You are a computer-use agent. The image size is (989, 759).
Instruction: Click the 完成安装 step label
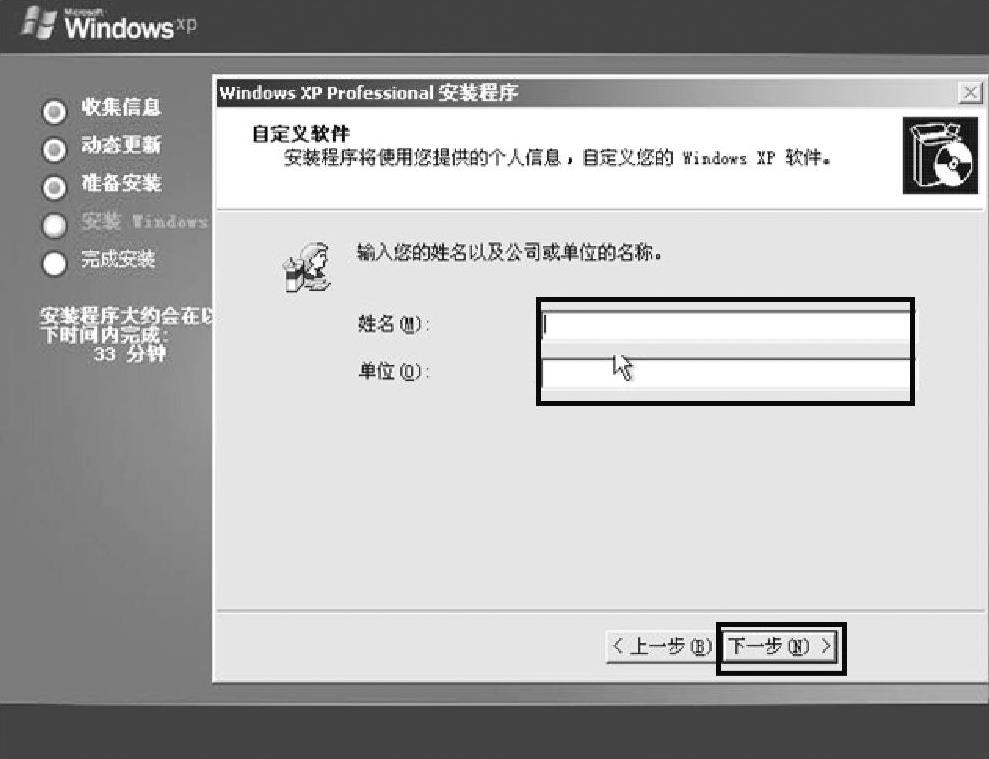(118, 259)
